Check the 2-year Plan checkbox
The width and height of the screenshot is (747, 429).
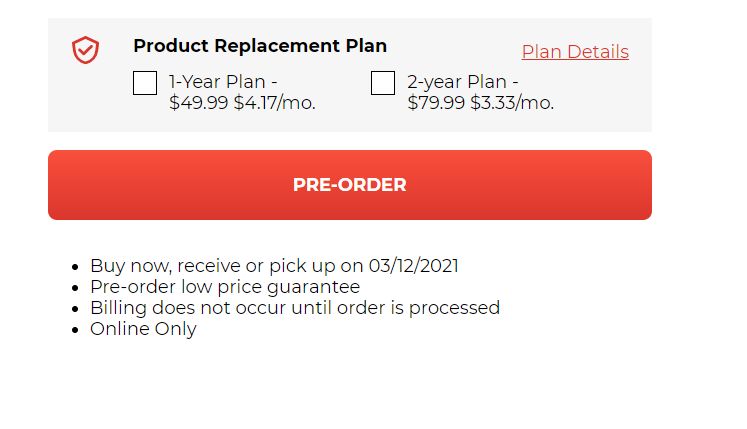[383, 83]
